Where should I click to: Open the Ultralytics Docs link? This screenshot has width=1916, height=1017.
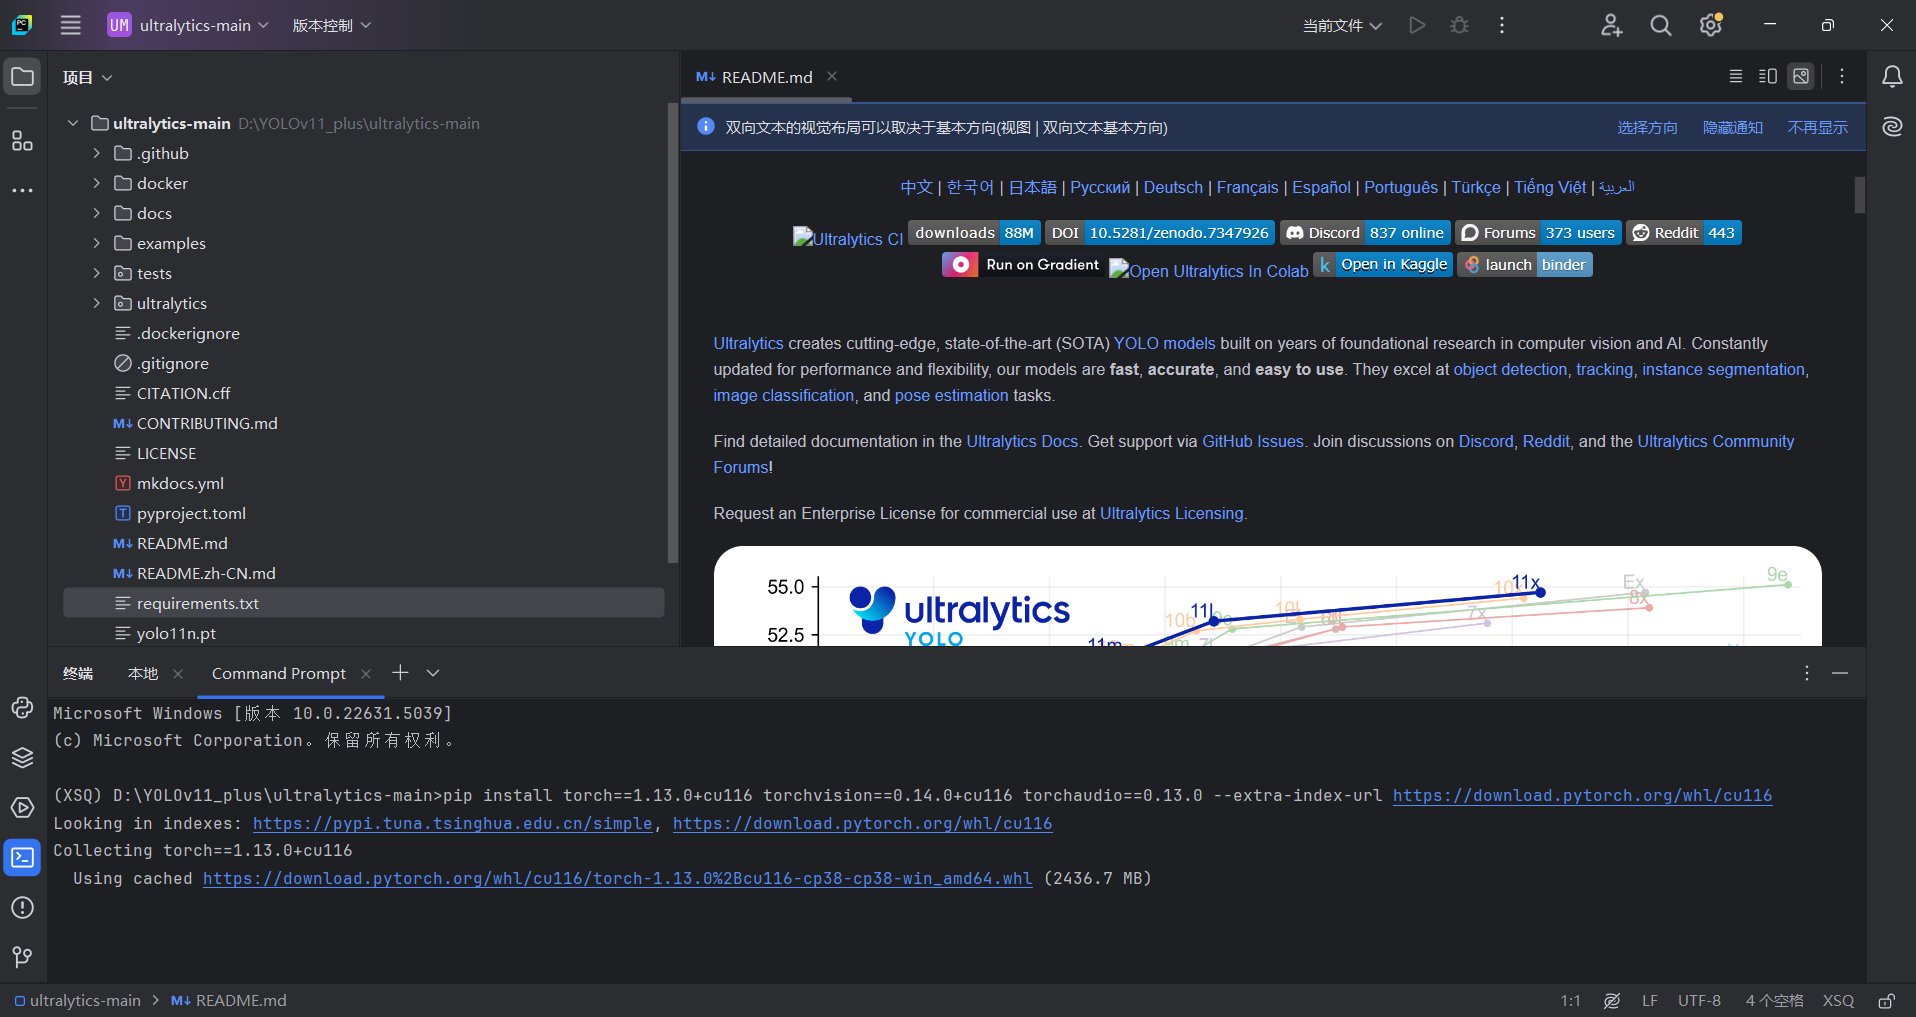click(1022, 441)
